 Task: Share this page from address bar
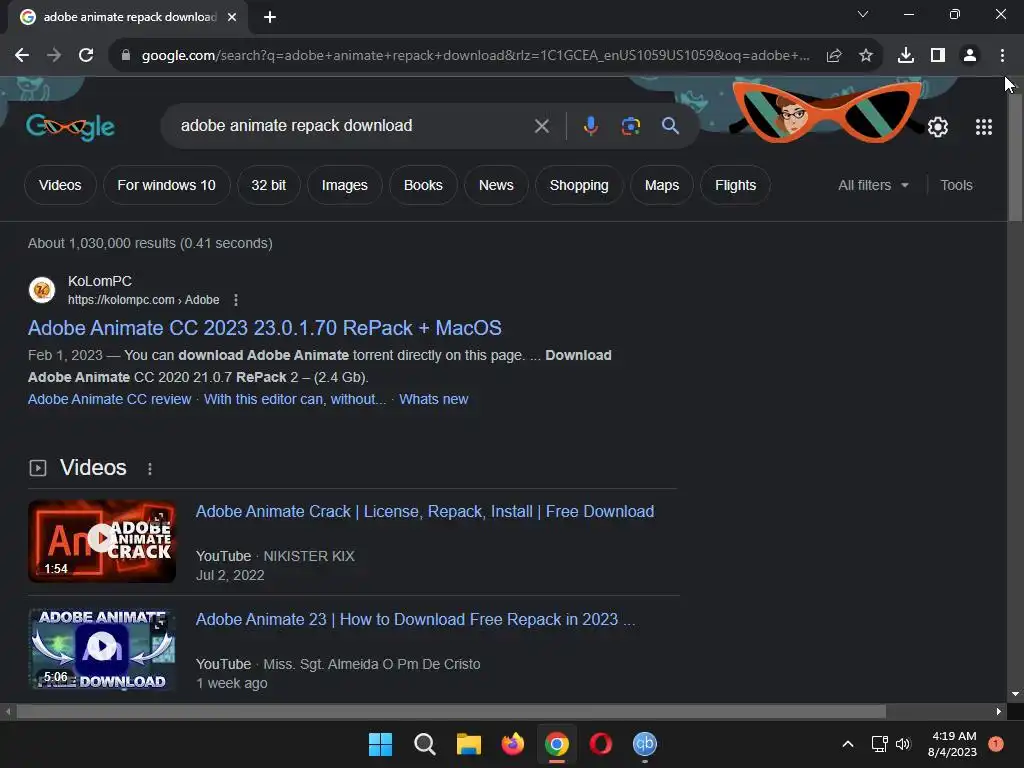click(834, 56)
